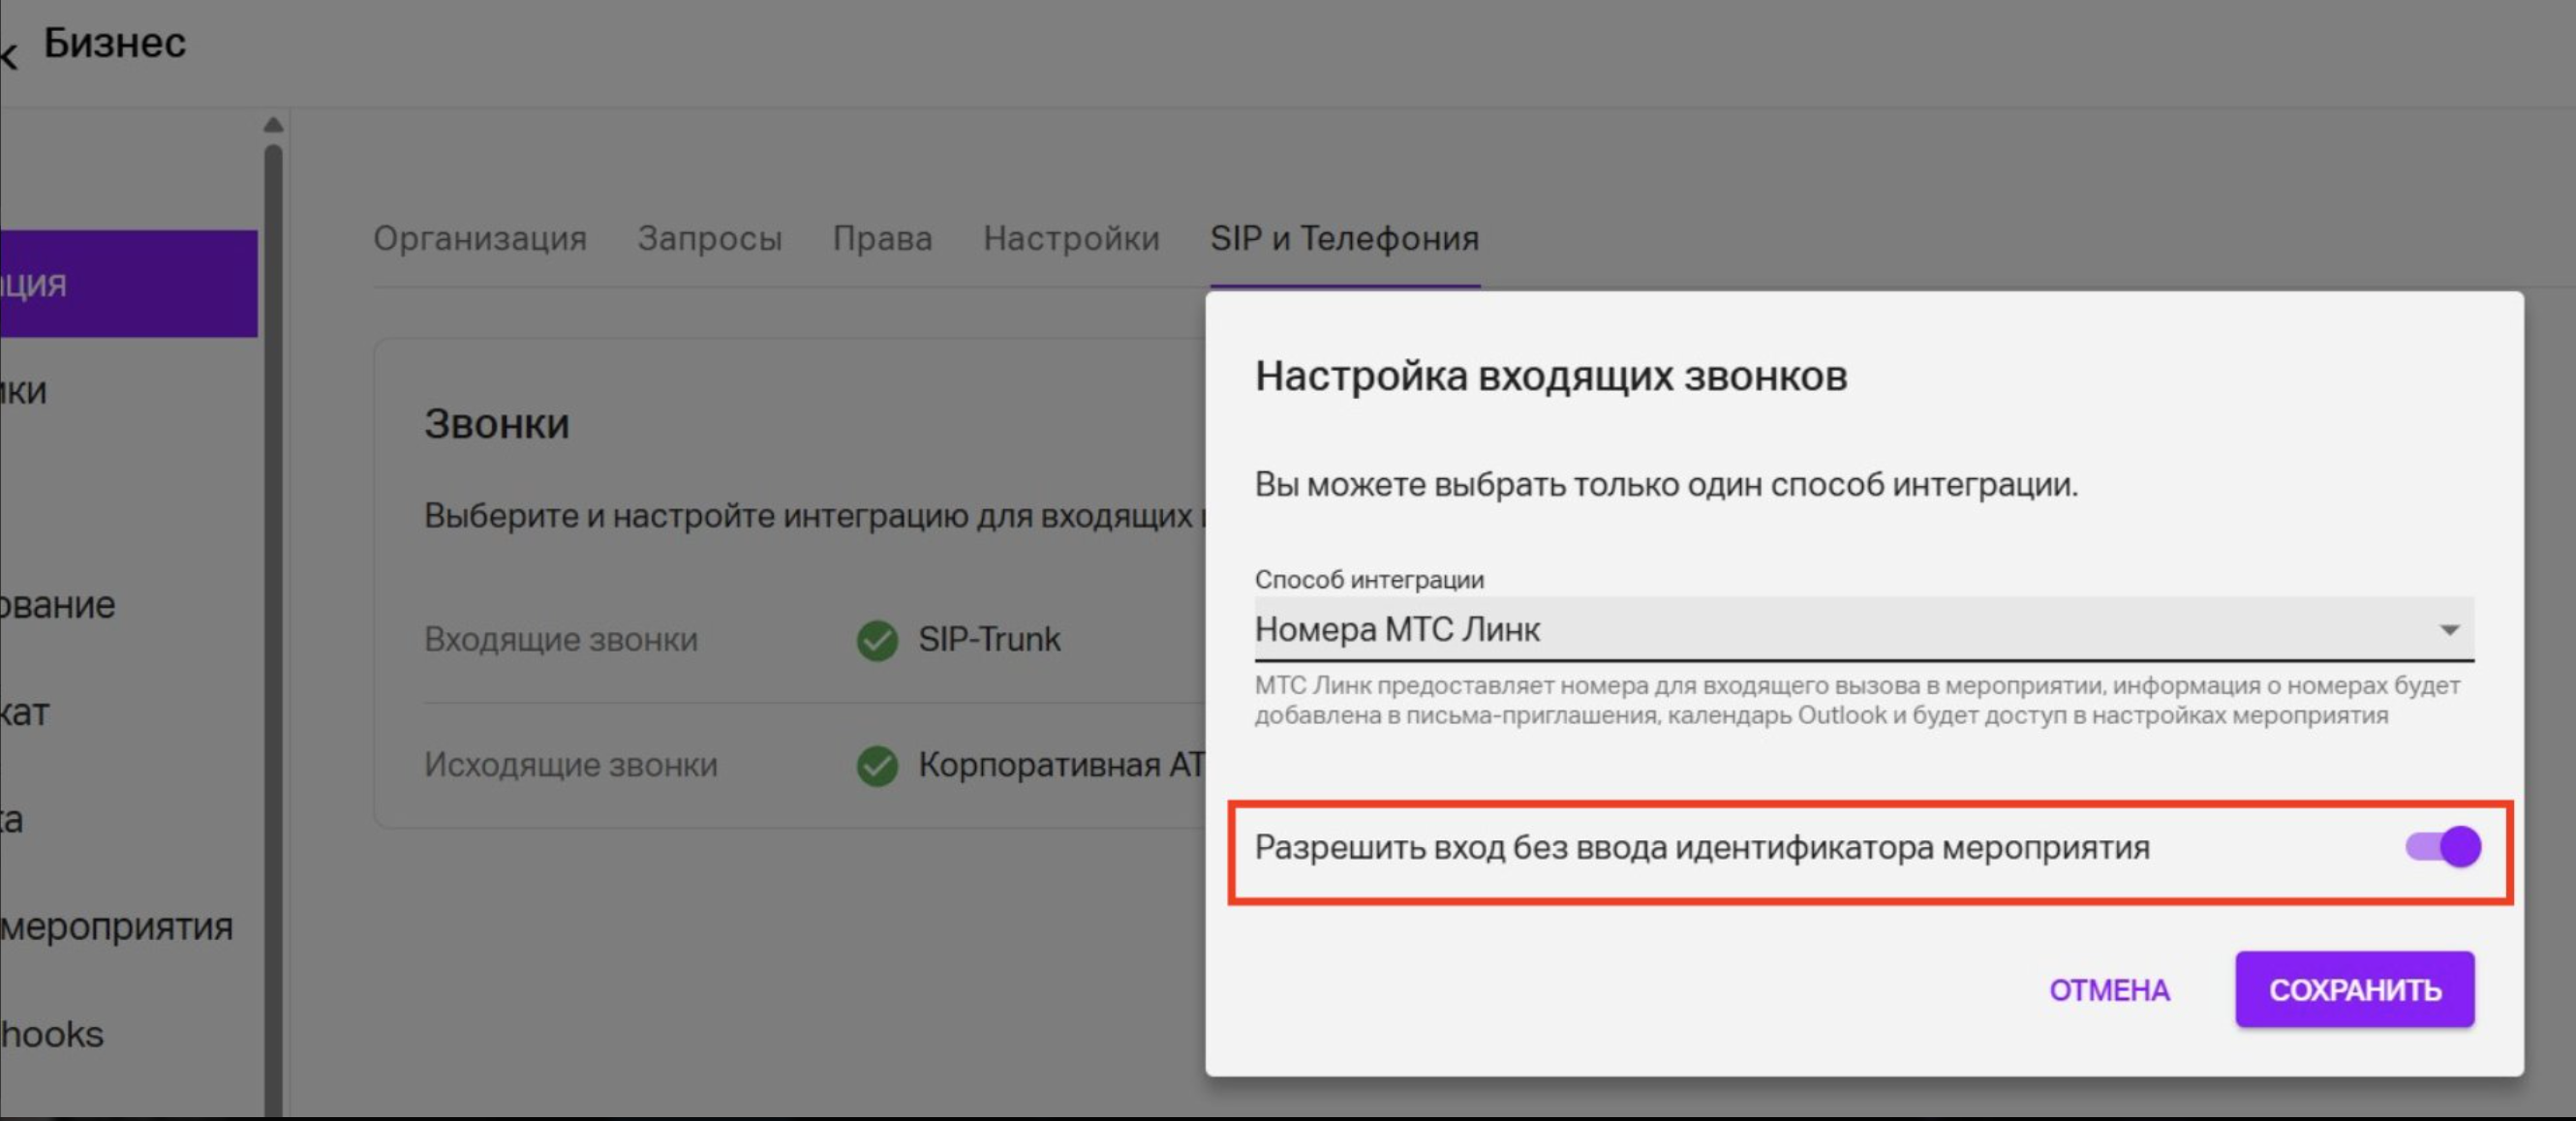2576x1121 pixels.
Task: Switch to Организация tab
Action: pyautogui.click(x=480, y=239)
